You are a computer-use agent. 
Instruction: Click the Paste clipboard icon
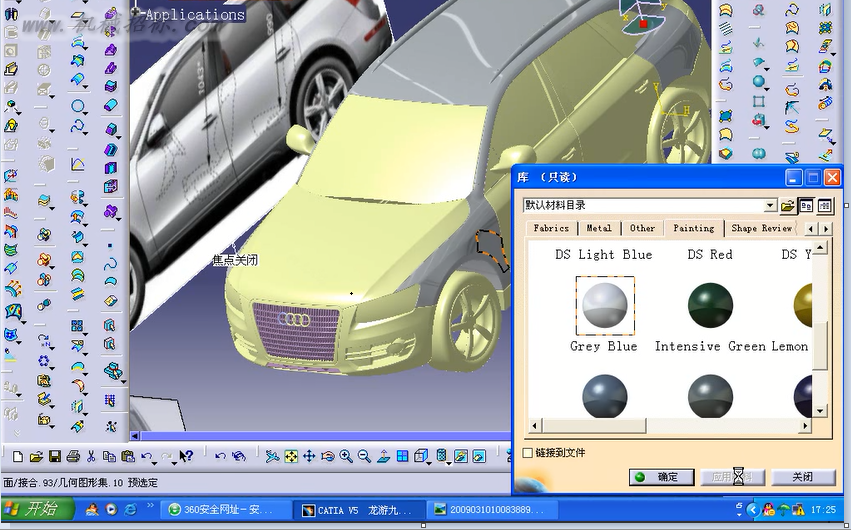tap(128, 457)
